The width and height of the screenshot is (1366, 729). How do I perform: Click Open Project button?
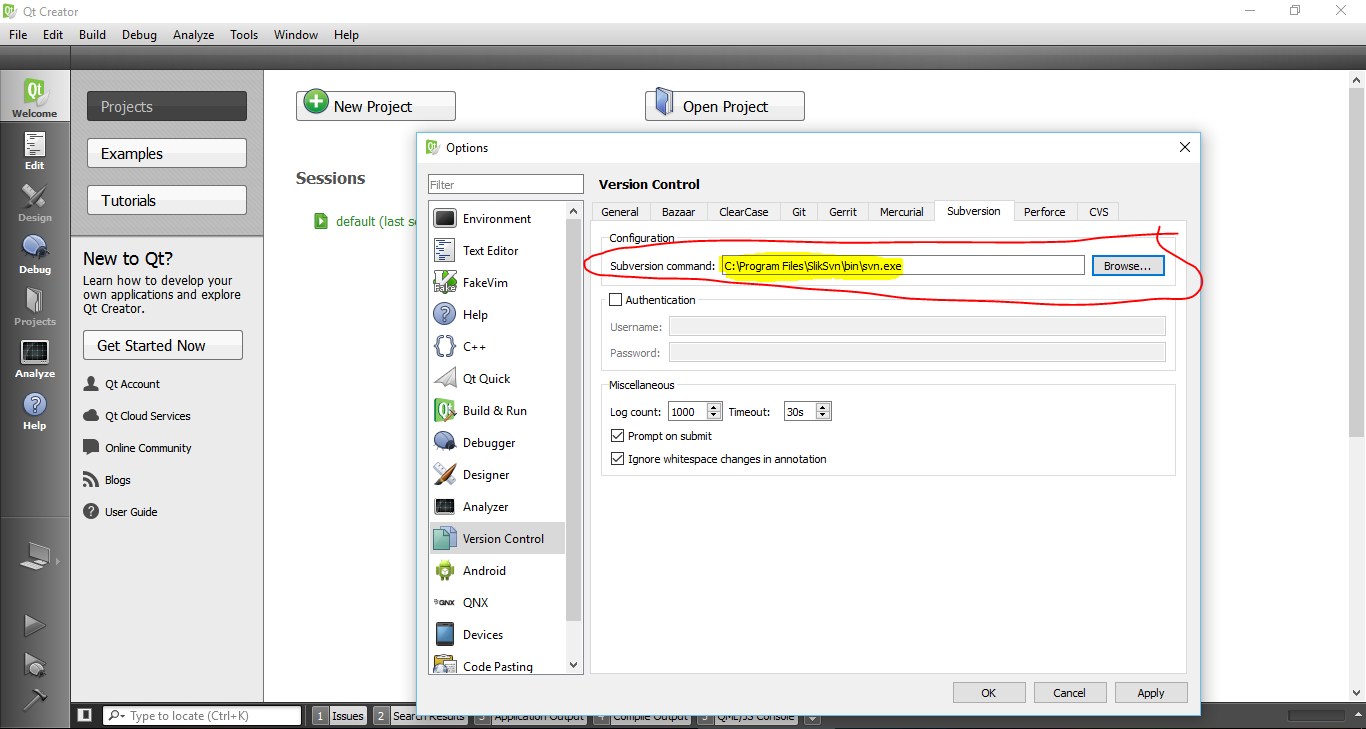[x=725, y=106]
